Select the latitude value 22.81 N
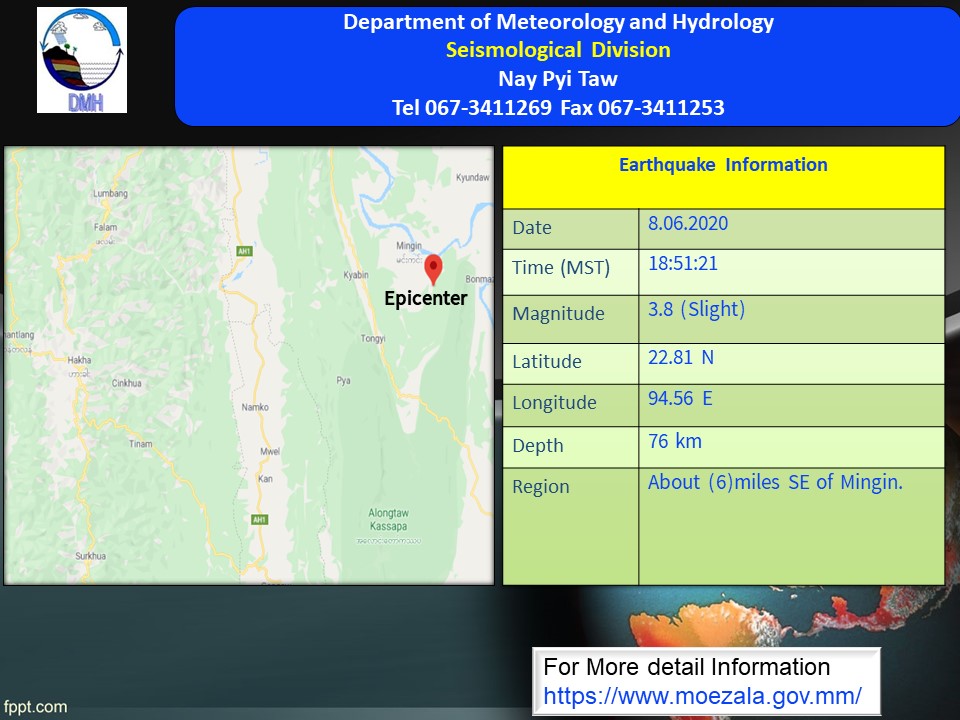The image size is (960, 720). pos(681,357)
